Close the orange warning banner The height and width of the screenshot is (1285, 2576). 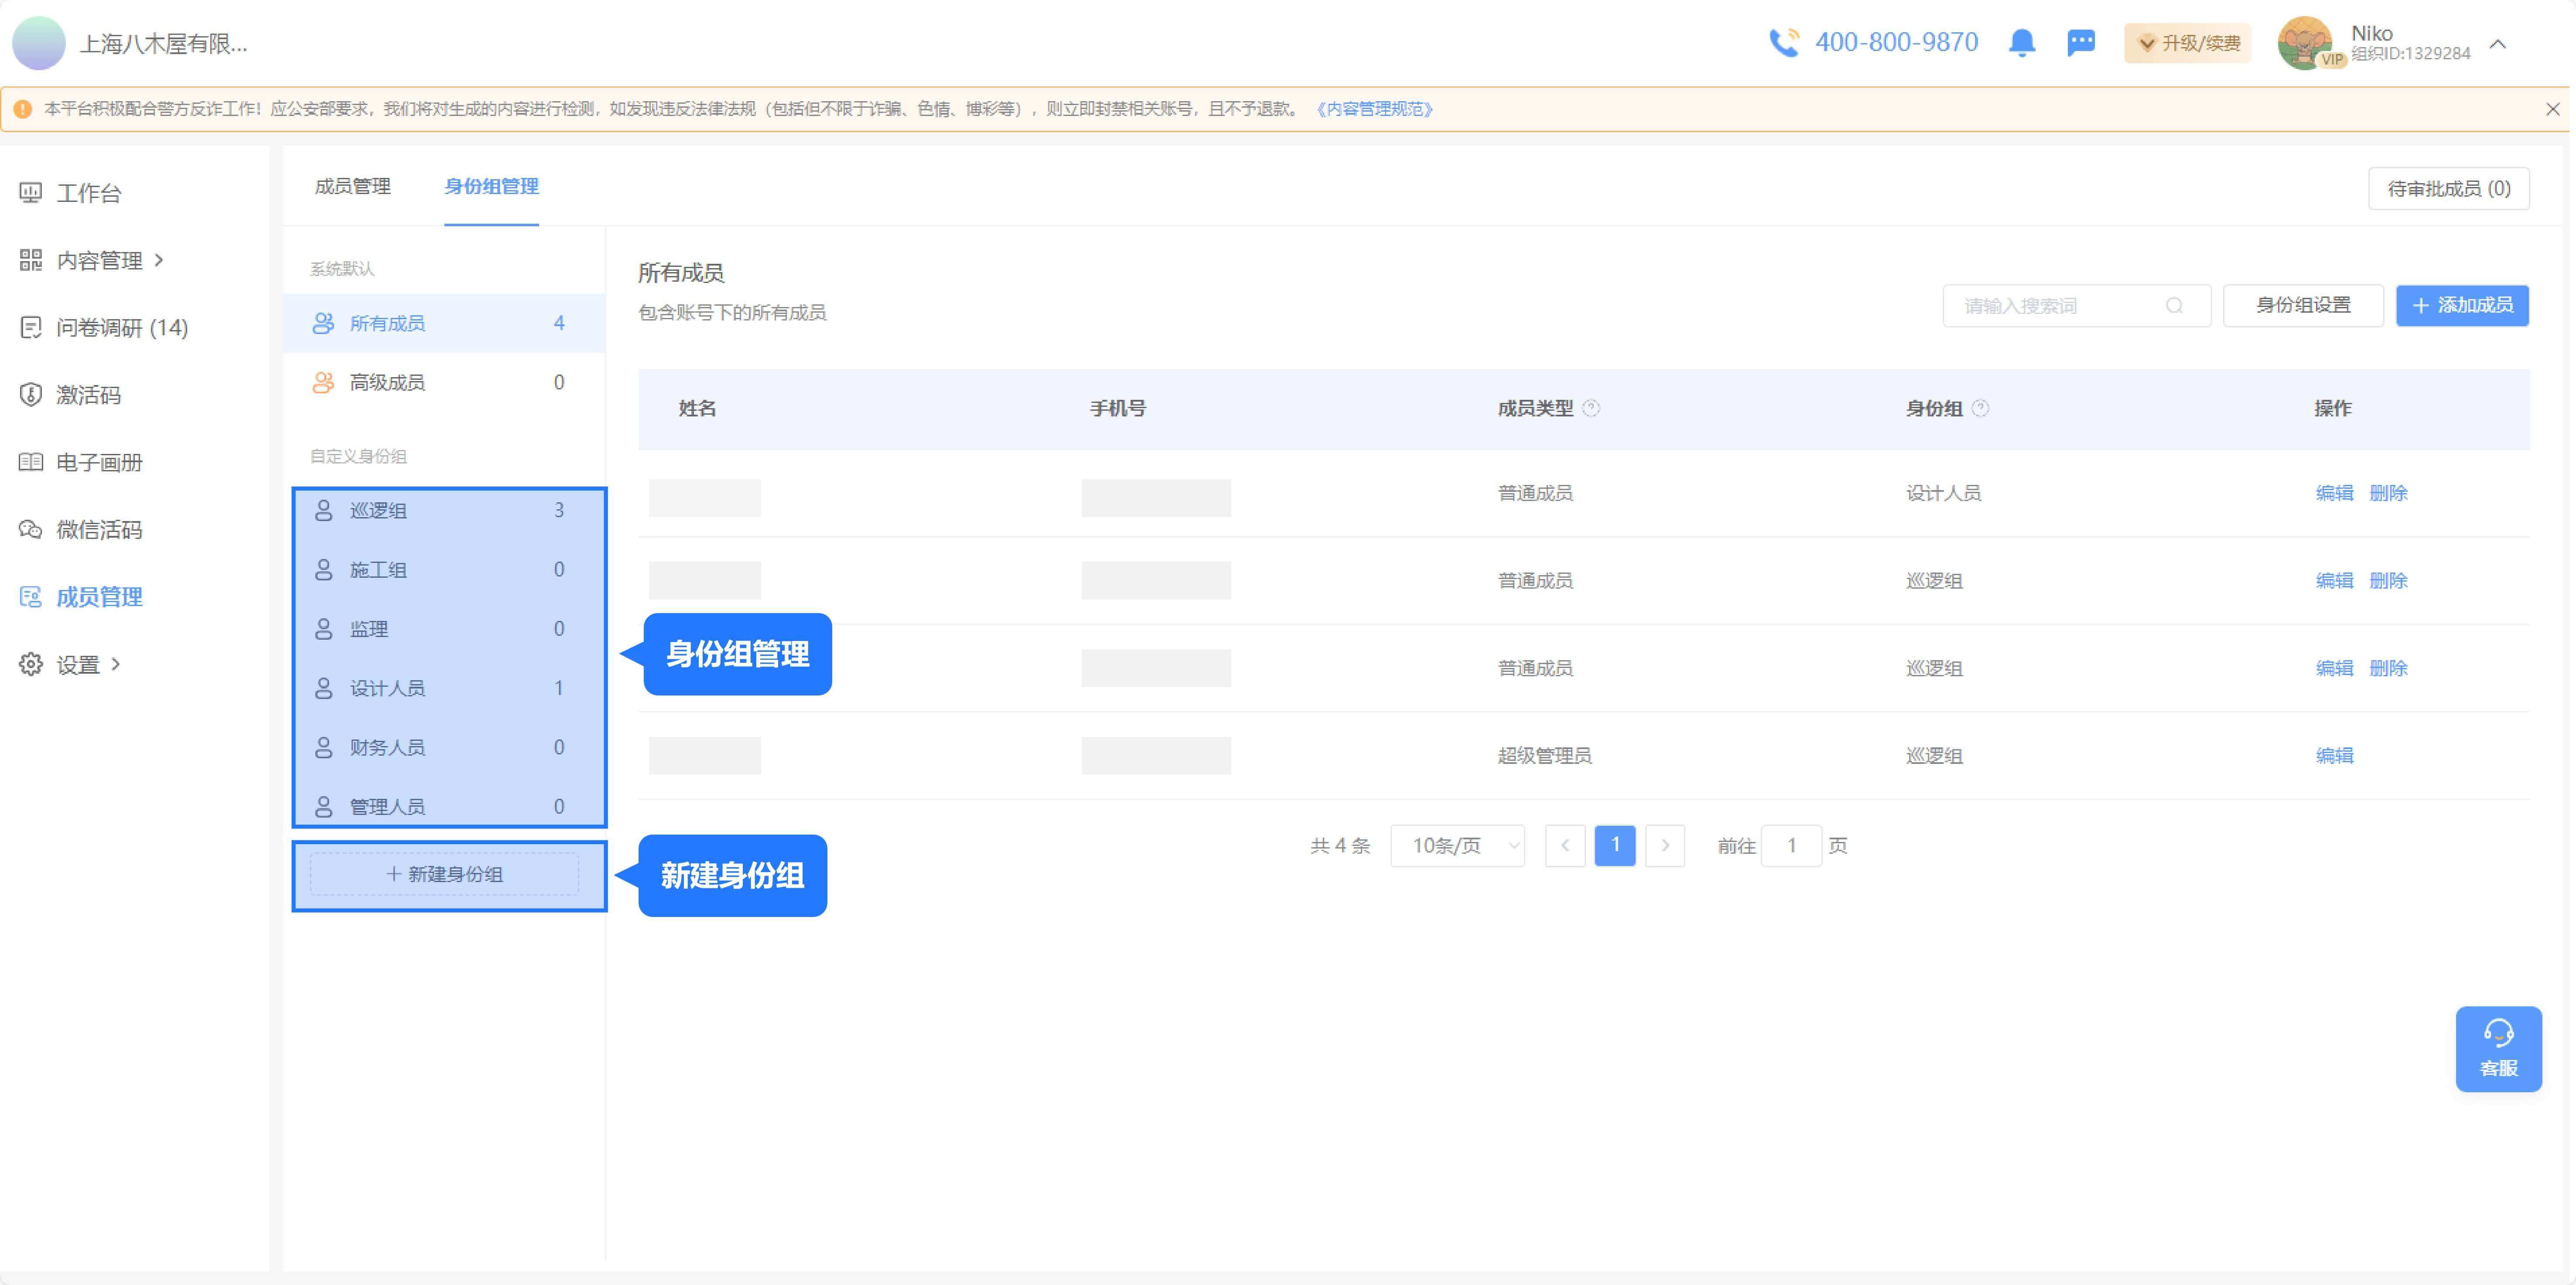[2551, 109]
